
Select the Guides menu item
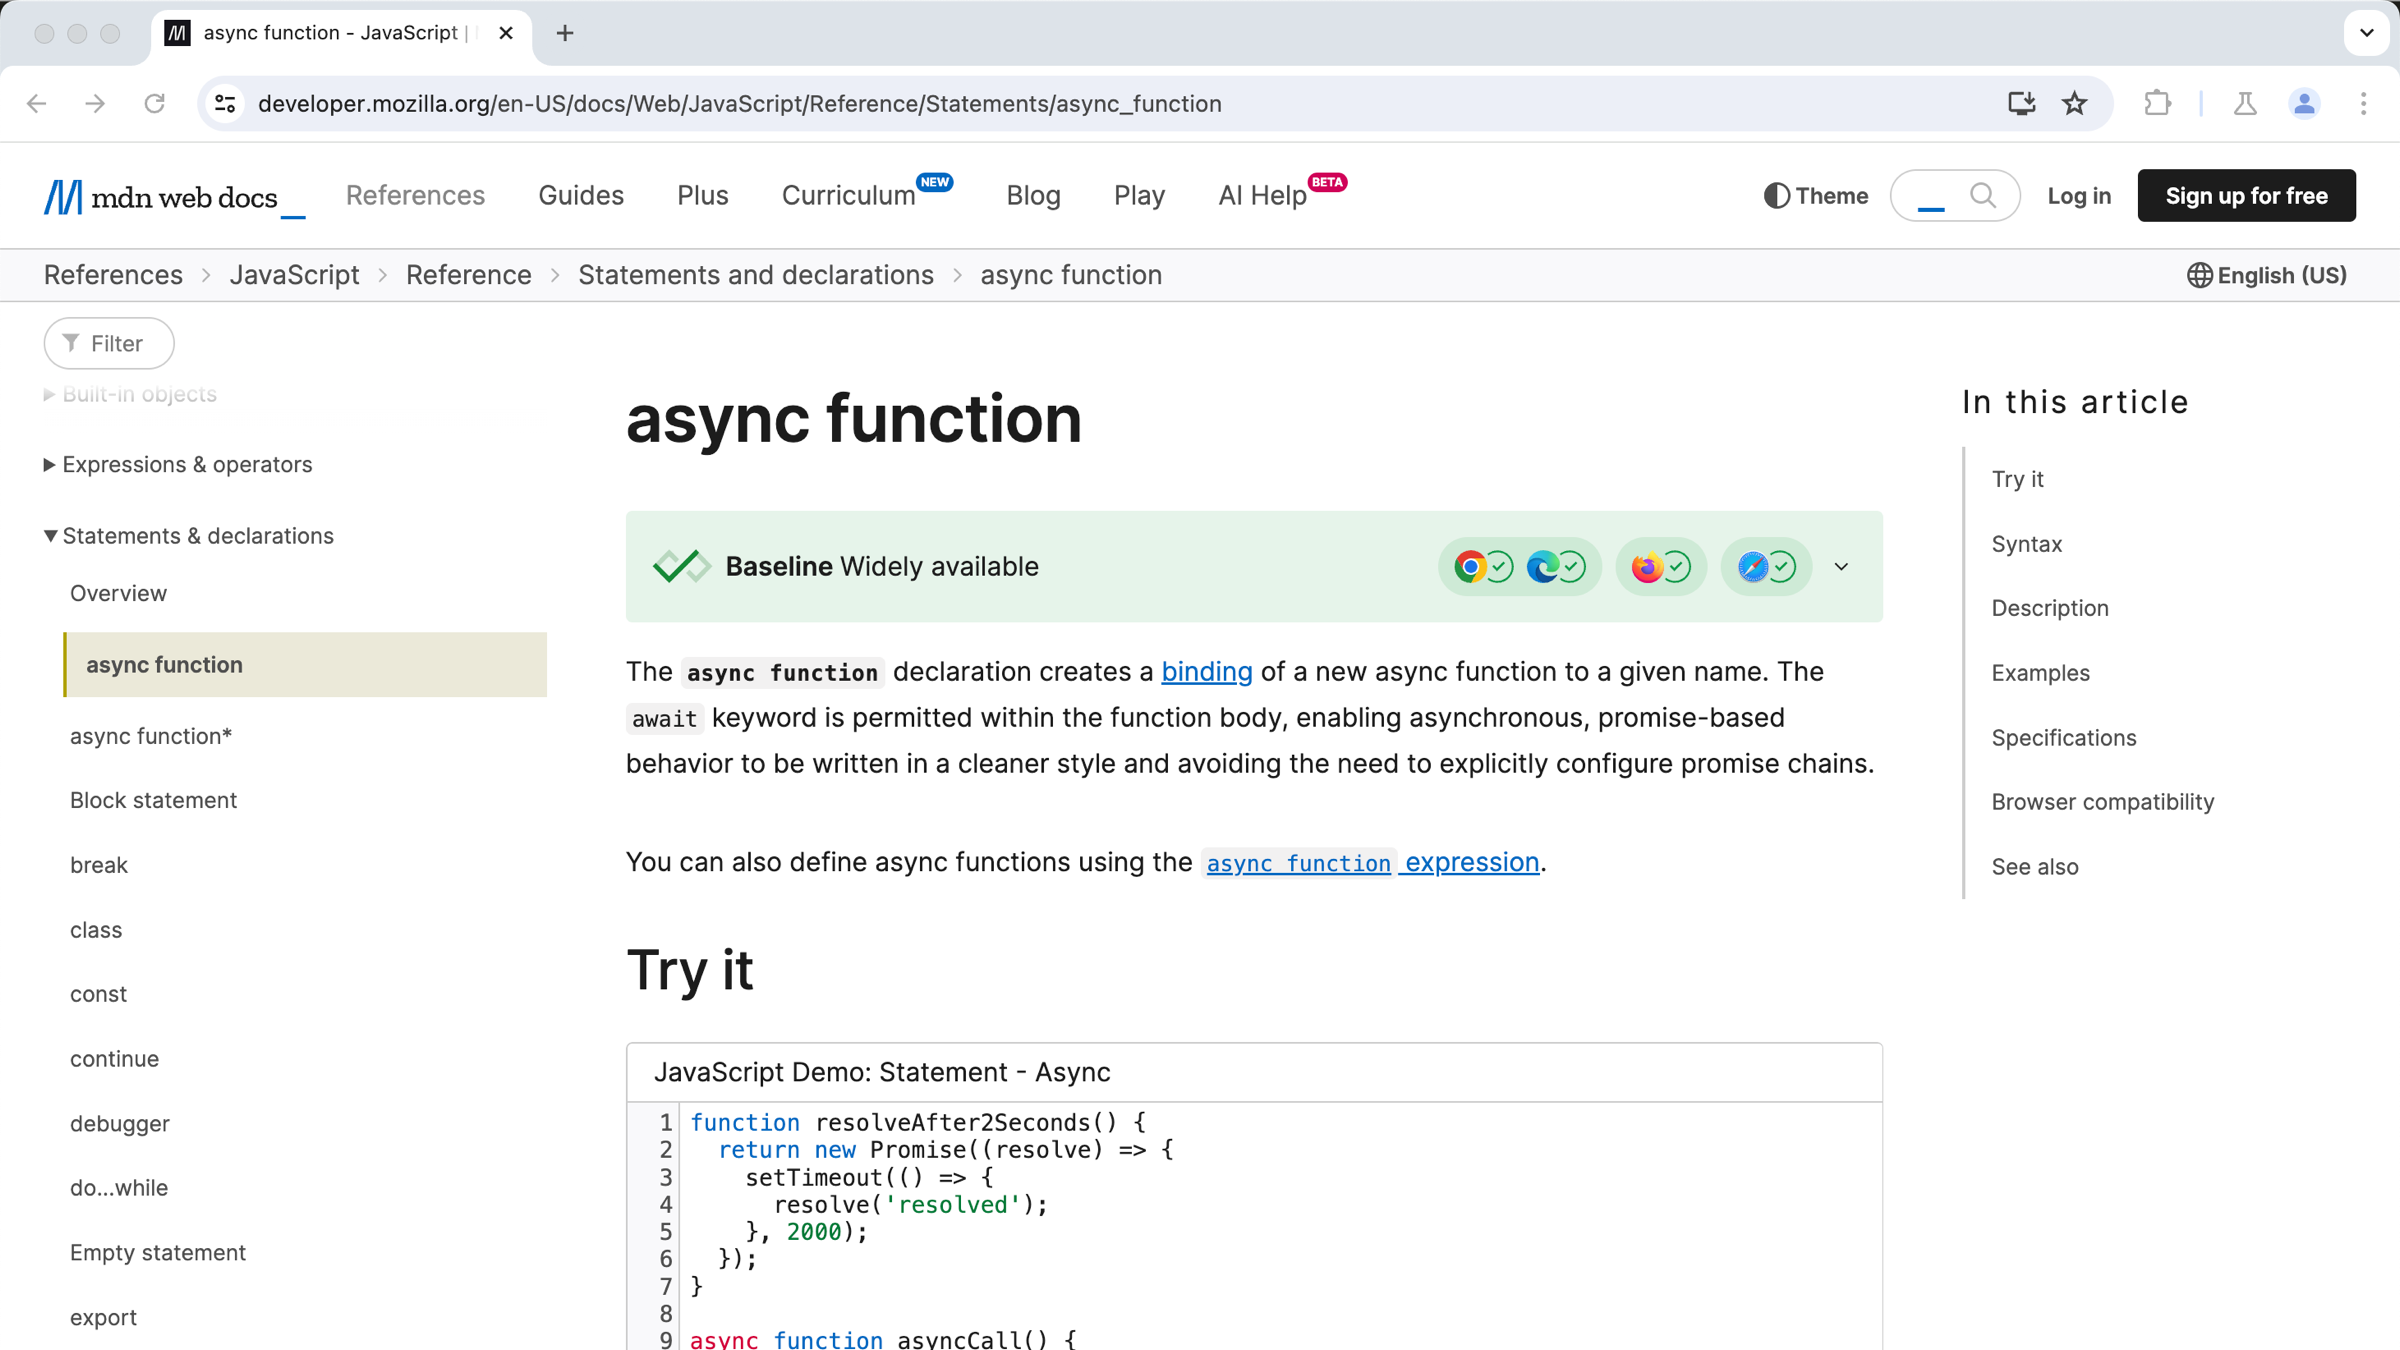(x=580, y=196)
